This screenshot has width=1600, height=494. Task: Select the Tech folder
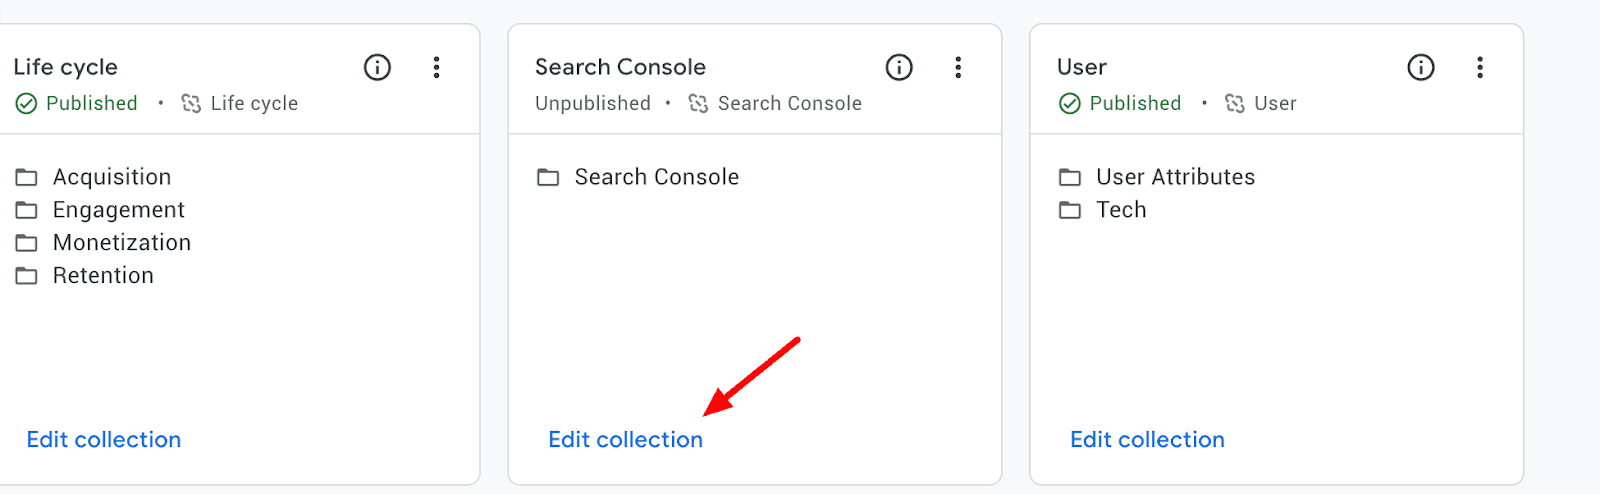[x=1103, y=210]
